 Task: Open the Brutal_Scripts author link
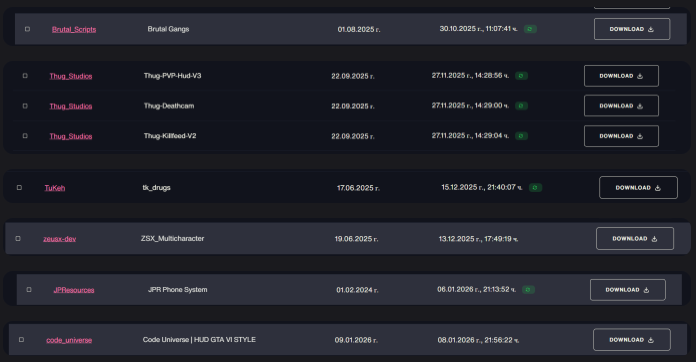(x=74, y=29)
